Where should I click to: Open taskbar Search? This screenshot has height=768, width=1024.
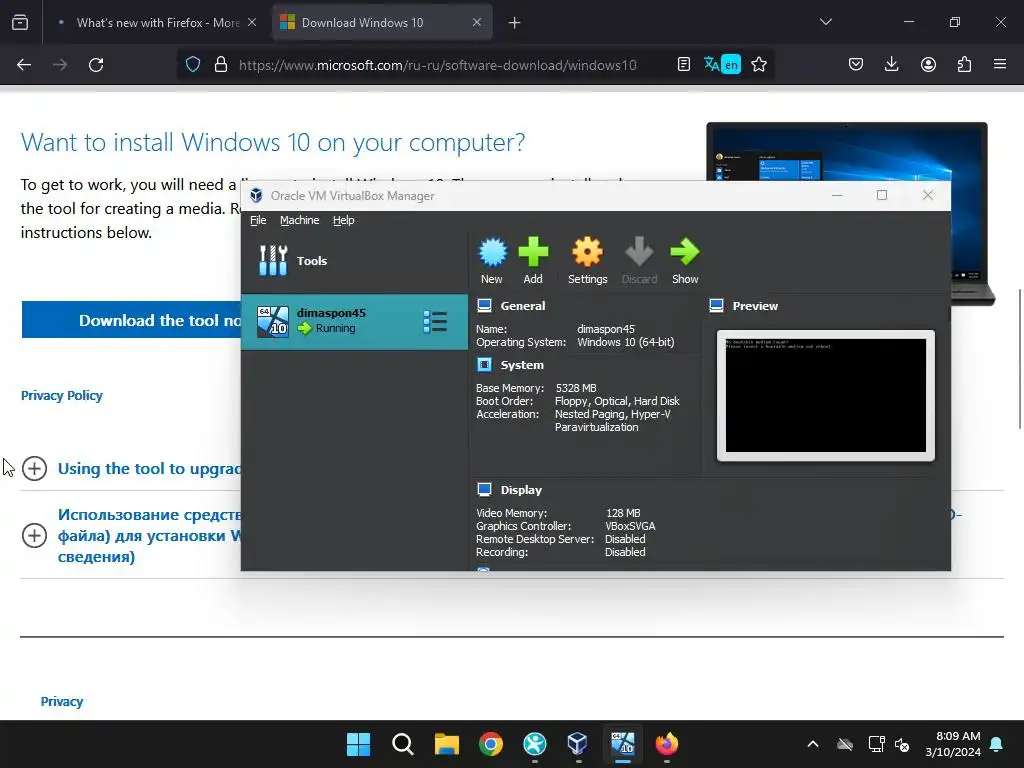pyautogui.click(x=403, y=744)
